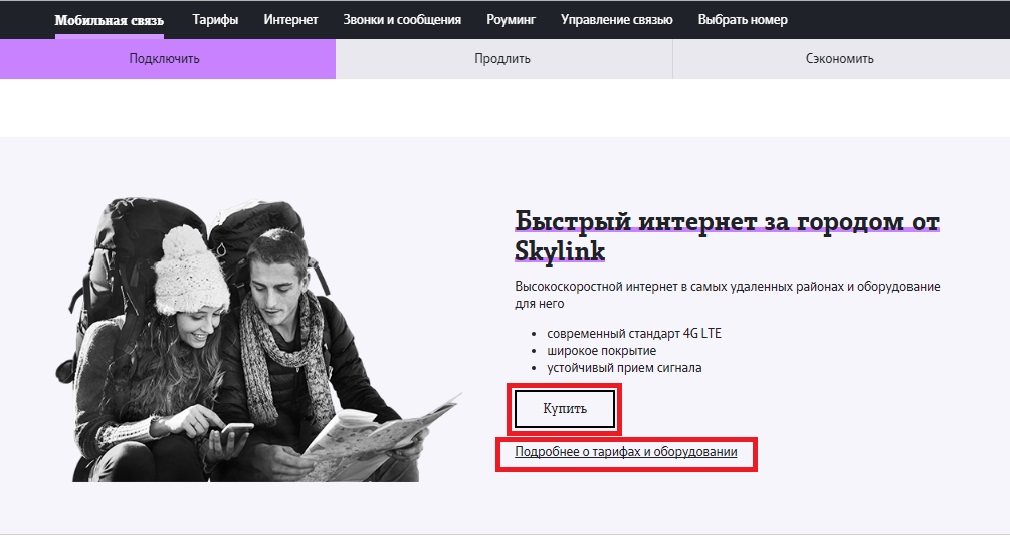Click the bullet устойчивый прием сигнала
Viewport: 1010px width, 536px height.
coord(624,368)
